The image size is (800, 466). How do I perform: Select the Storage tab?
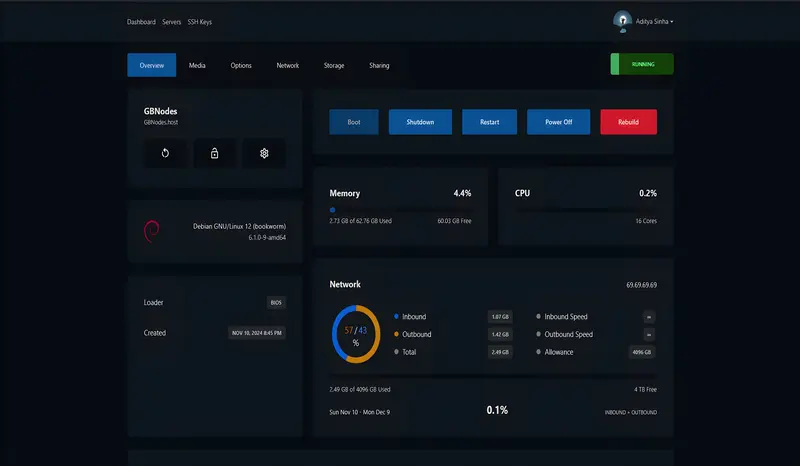tap(334, 65)
